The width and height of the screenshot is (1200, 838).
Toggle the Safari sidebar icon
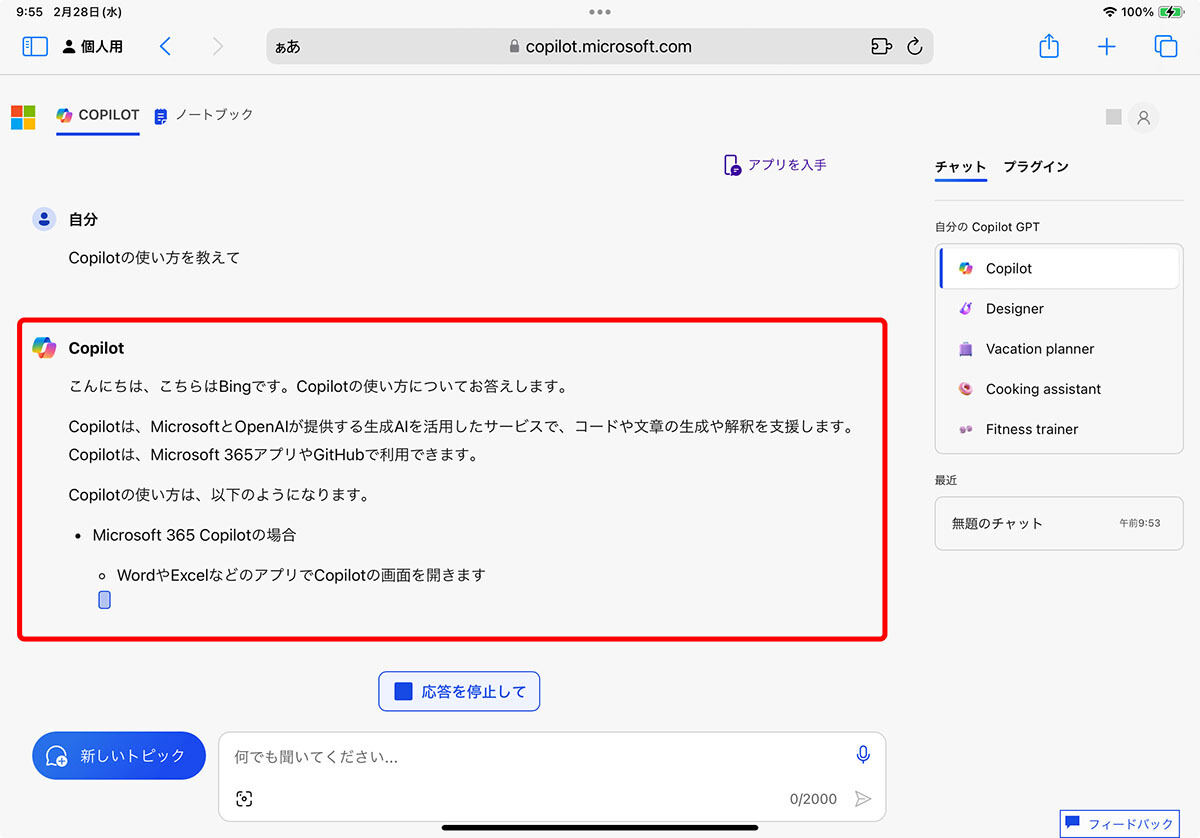click(35, 46)
